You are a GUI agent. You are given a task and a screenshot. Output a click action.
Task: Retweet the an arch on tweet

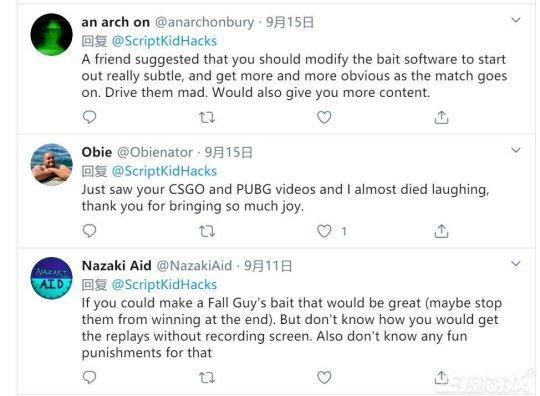207,118
